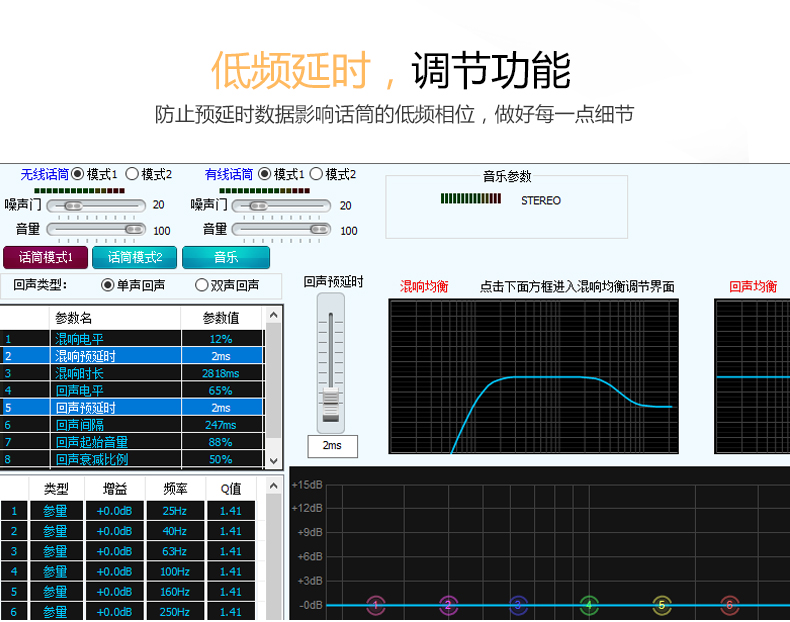Viewport: 790px width, 622px height.
Task: Click the 250Hz frequency cell
Action: pyautogui.click(x=175, y=611)
